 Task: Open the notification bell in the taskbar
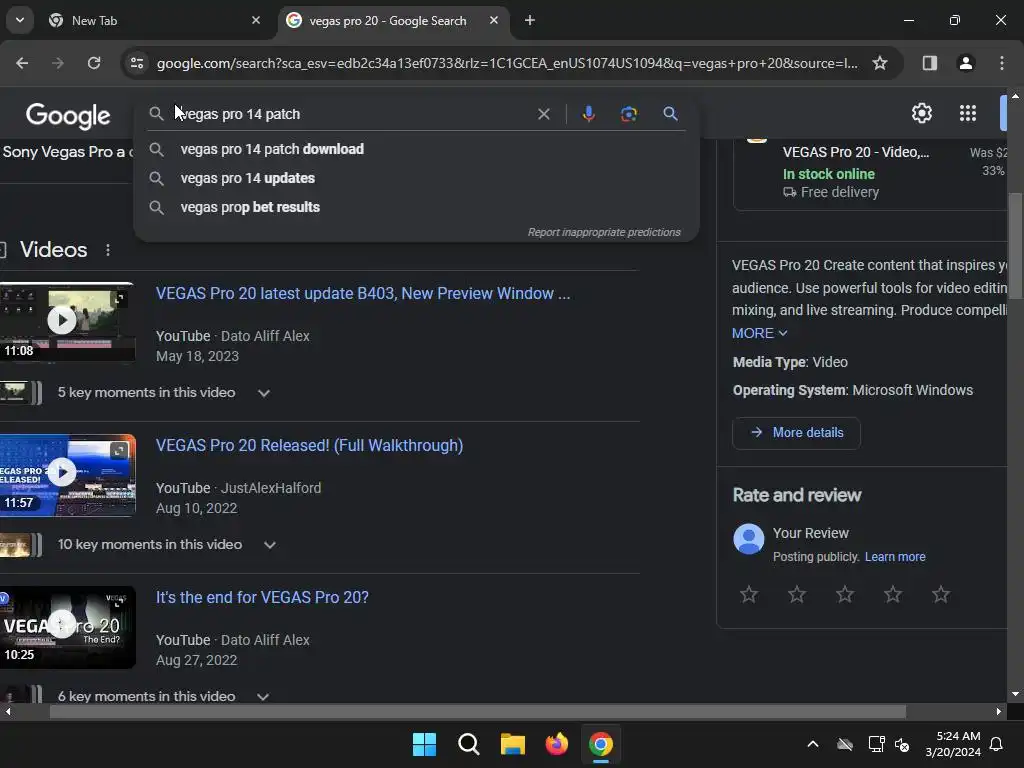[x=997, y=744]
